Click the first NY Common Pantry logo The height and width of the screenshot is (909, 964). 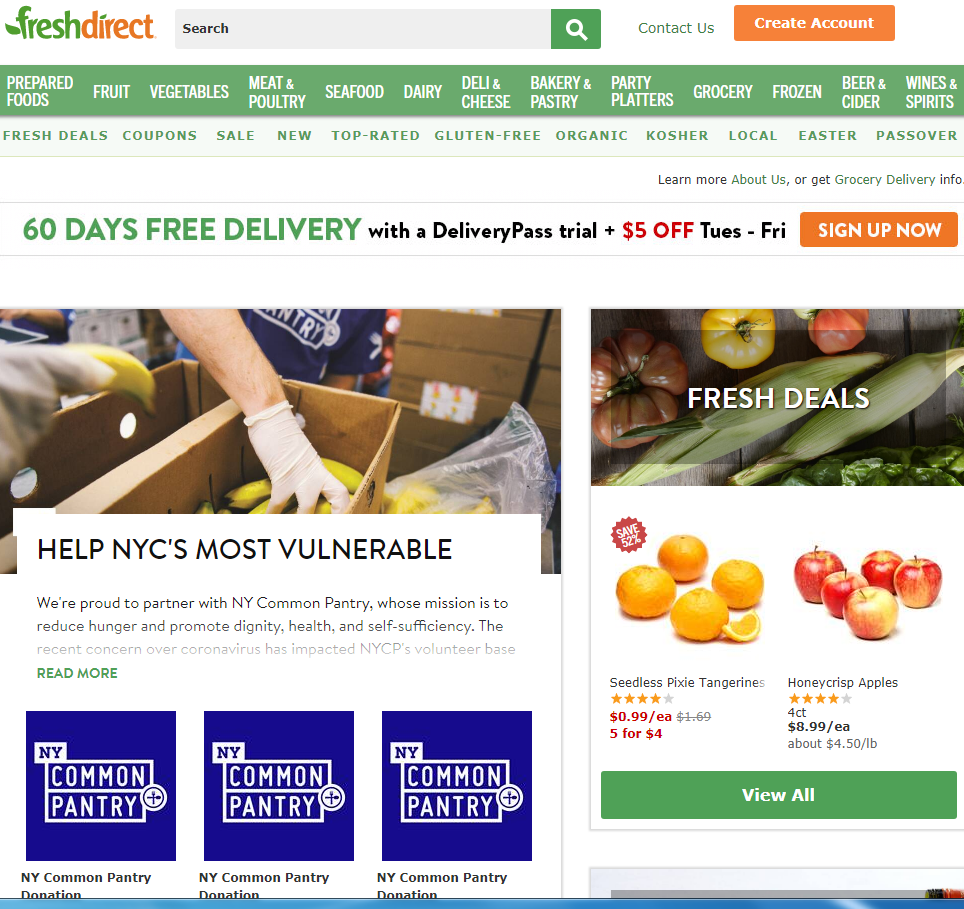(x=101, y=785)
